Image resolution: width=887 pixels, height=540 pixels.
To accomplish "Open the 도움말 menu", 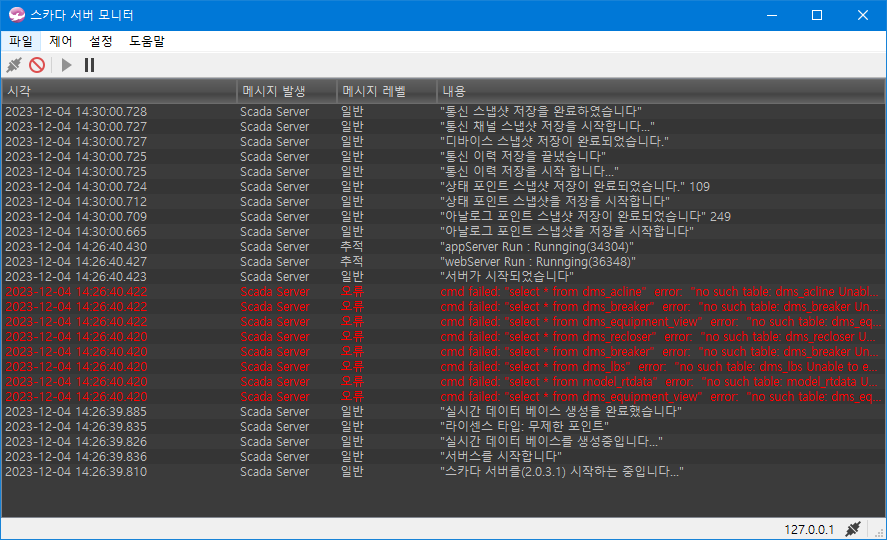I will 147,41.
